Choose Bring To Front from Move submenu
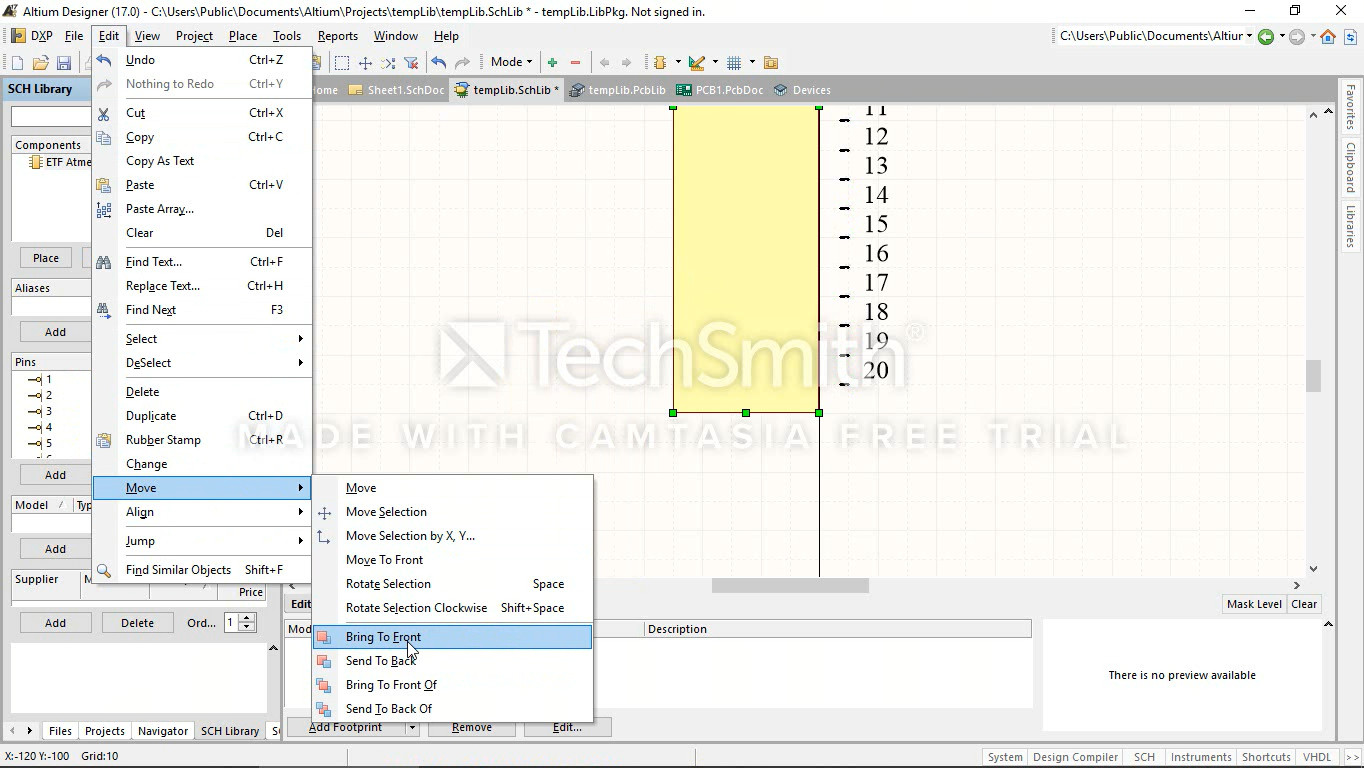 point(383,637)
